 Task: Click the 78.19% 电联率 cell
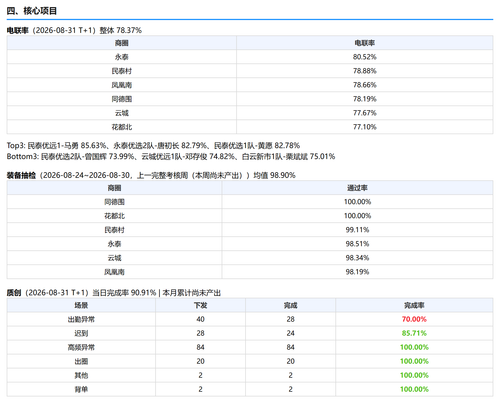(x=365, y=99)
